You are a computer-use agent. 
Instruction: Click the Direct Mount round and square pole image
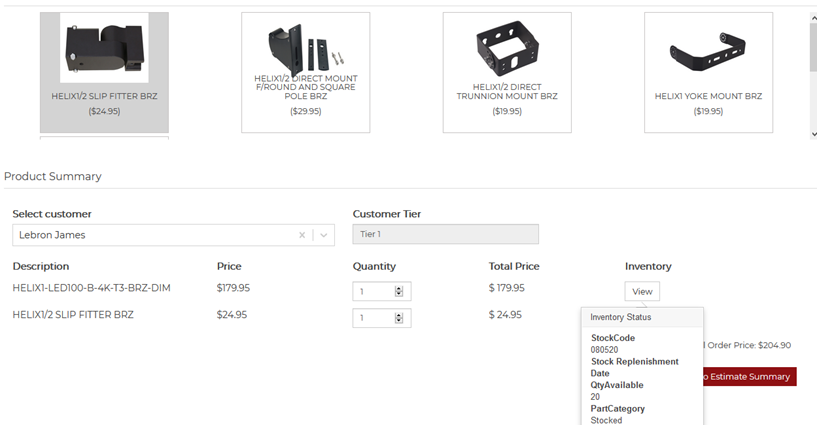click(305, 46)
